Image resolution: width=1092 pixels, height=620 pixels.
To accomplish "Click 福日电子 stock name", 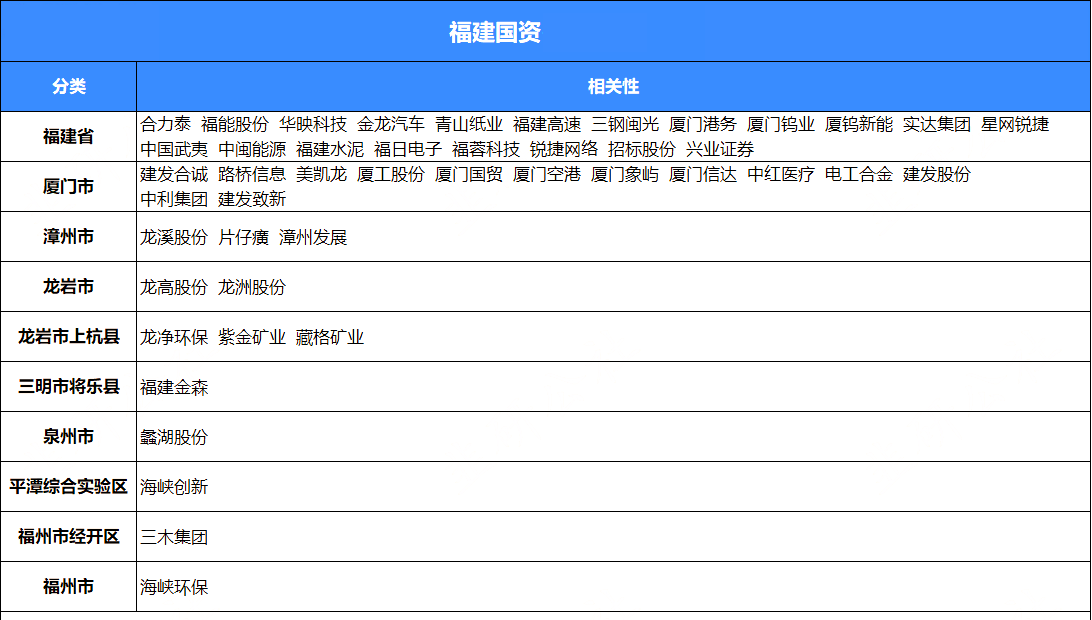I will (408, 149).
